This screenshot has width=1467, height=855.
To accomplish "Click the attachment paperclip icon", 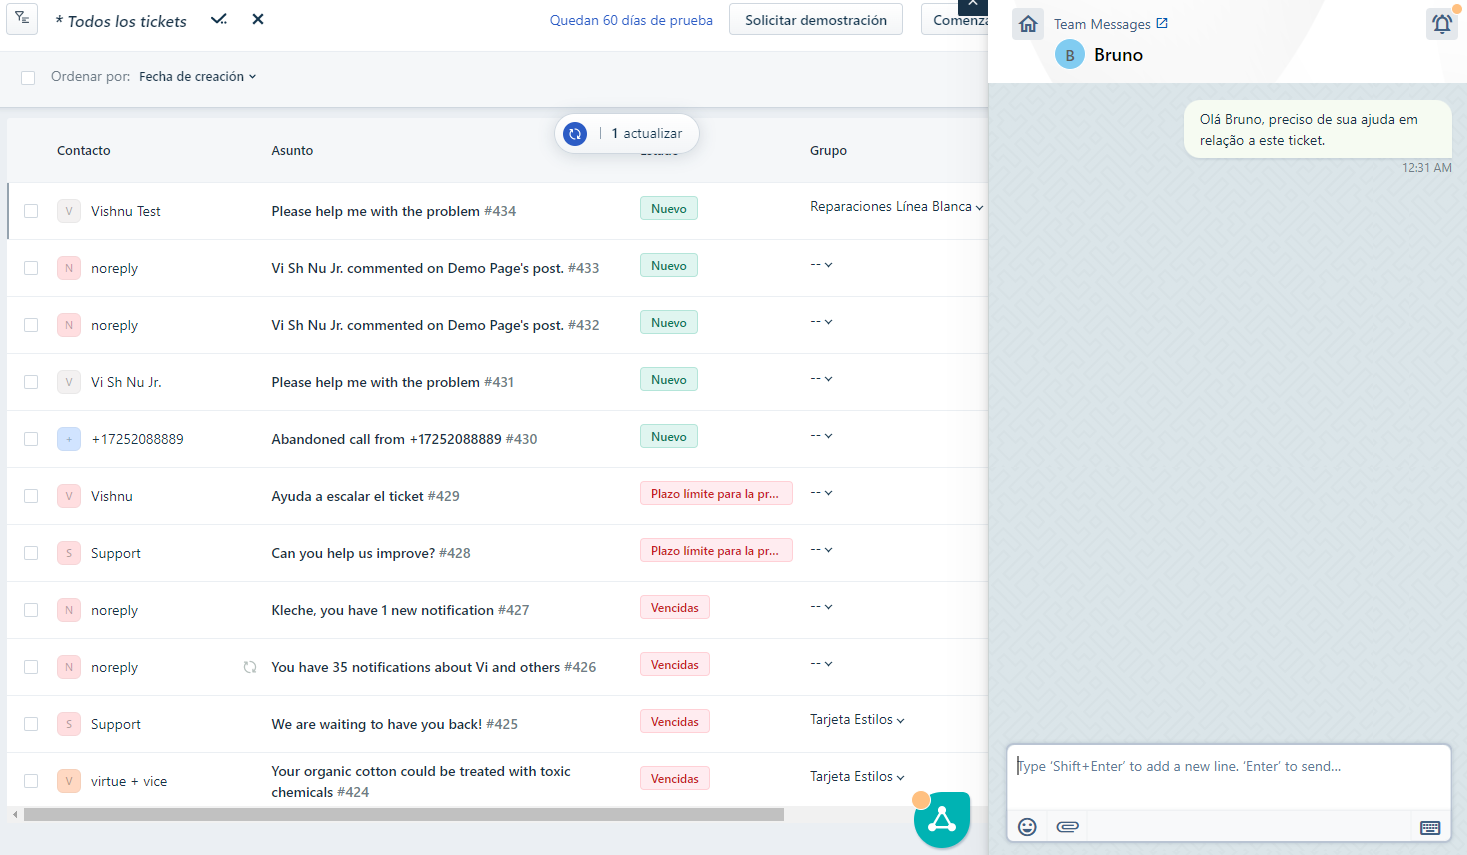I will coord(1067,826).
